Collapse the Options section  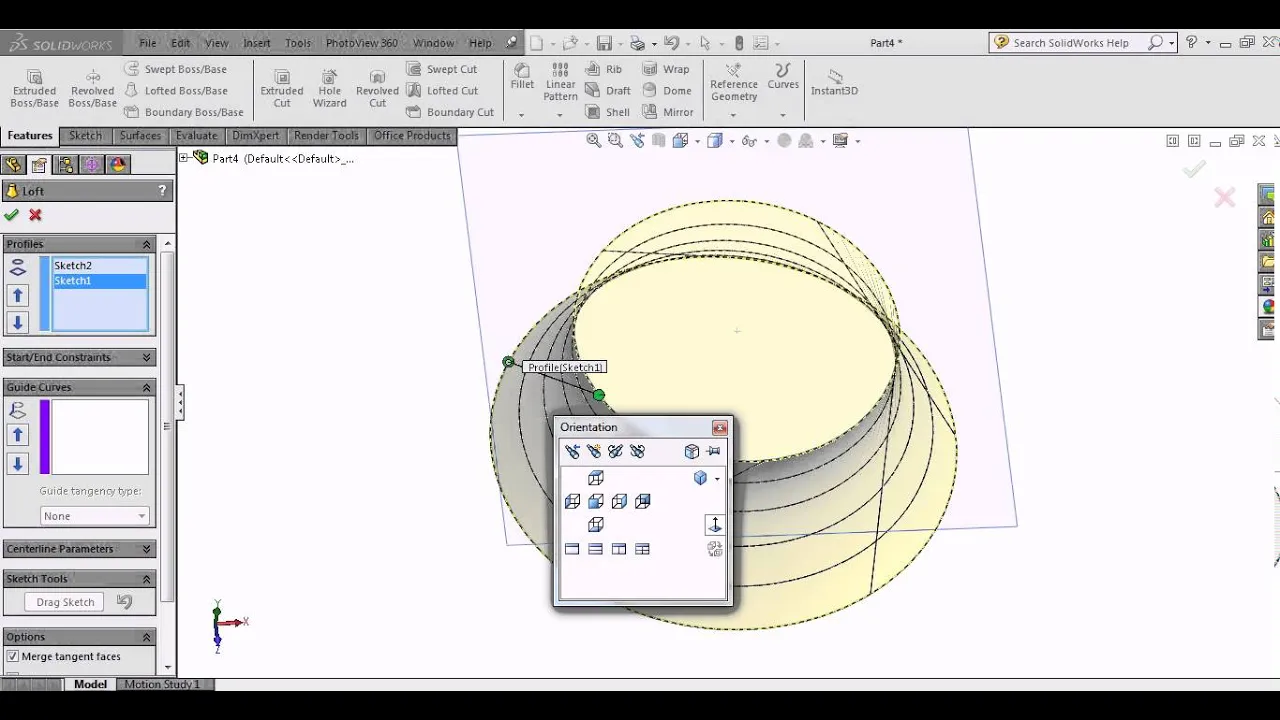[146, 637]
